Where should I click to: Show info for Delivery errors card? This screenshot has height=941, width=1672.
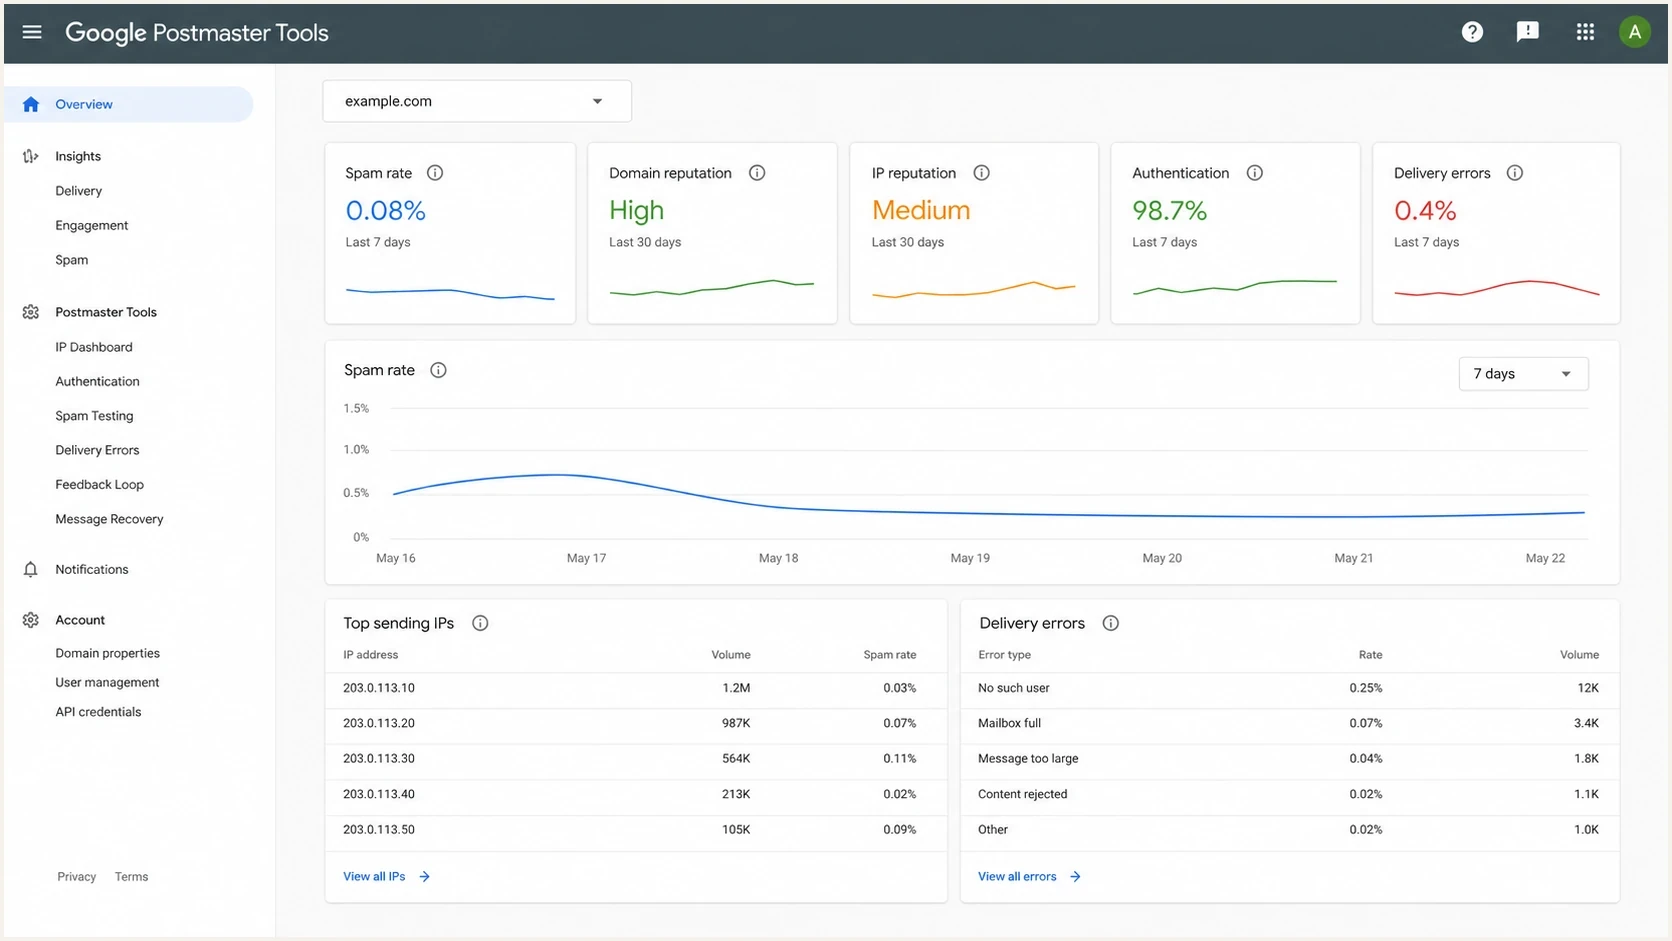coord(1515,173)
